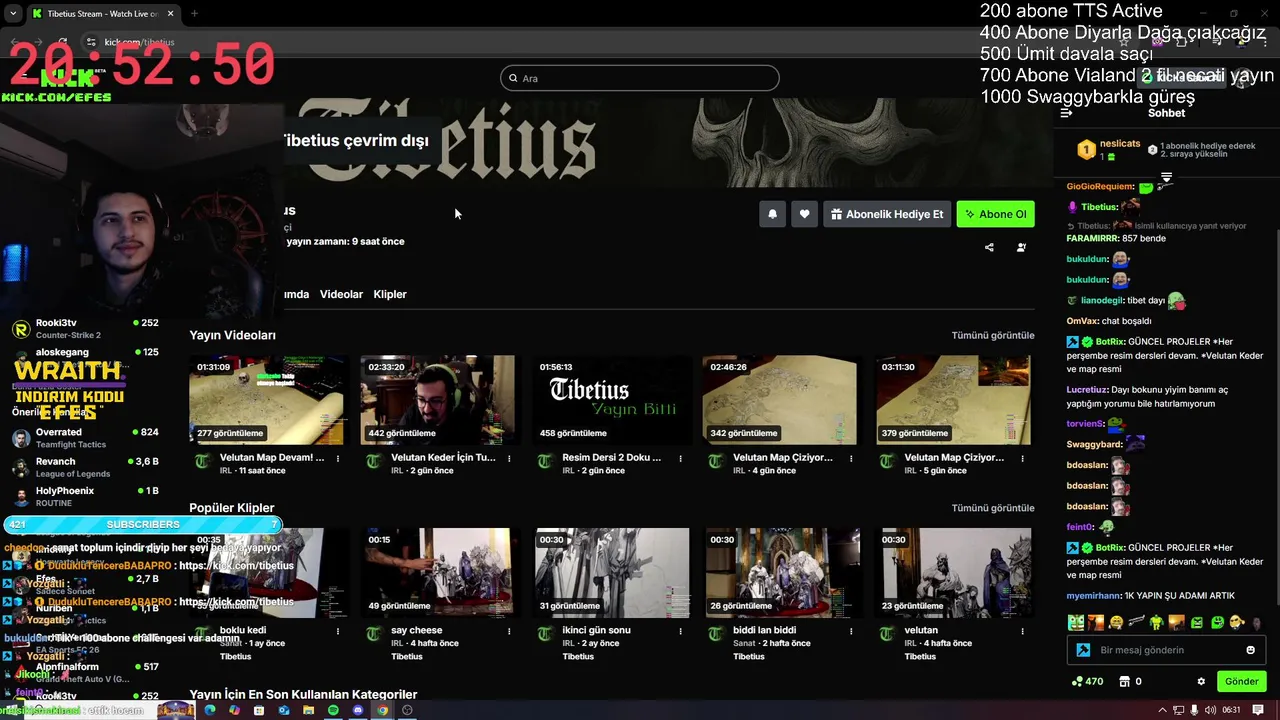Open FARAMIRRR's profile in chat
This screenshot has width=1280, height=720.
point(1094,239)
